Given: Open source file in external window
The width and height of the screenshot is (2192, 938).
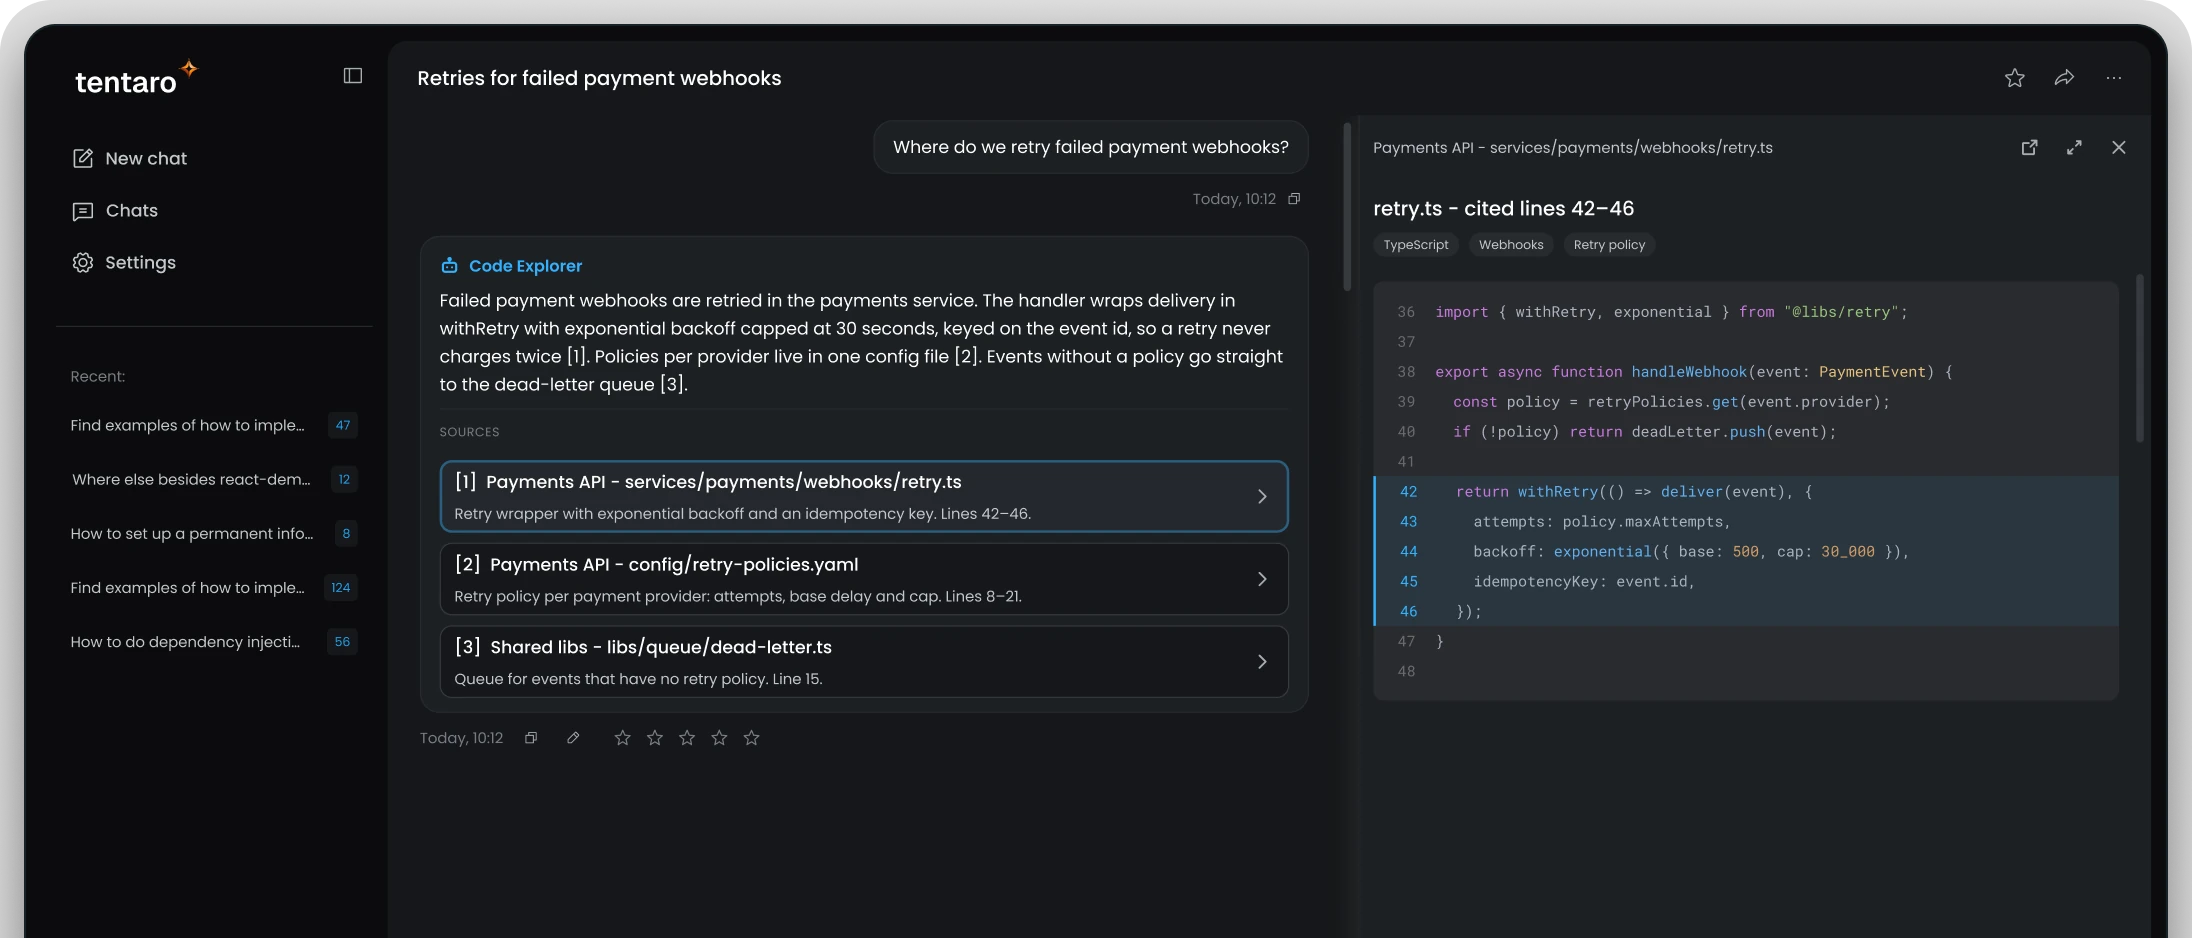Looking at the screenshot, I should (2029, 148).
